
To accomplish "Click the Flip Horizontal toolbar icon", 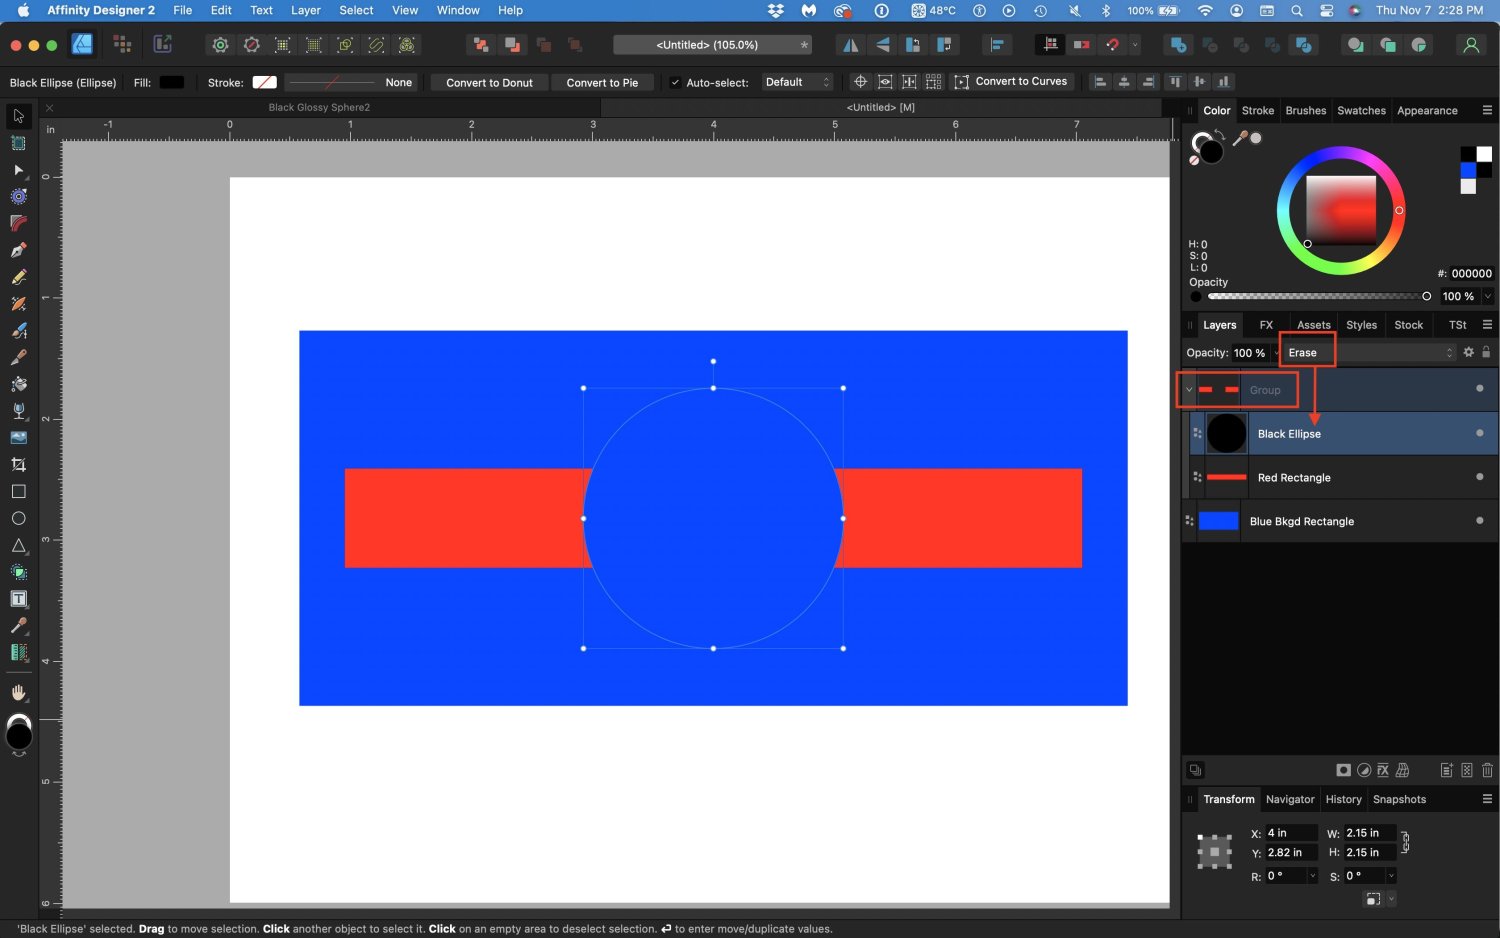I will (x=850, y=45).
